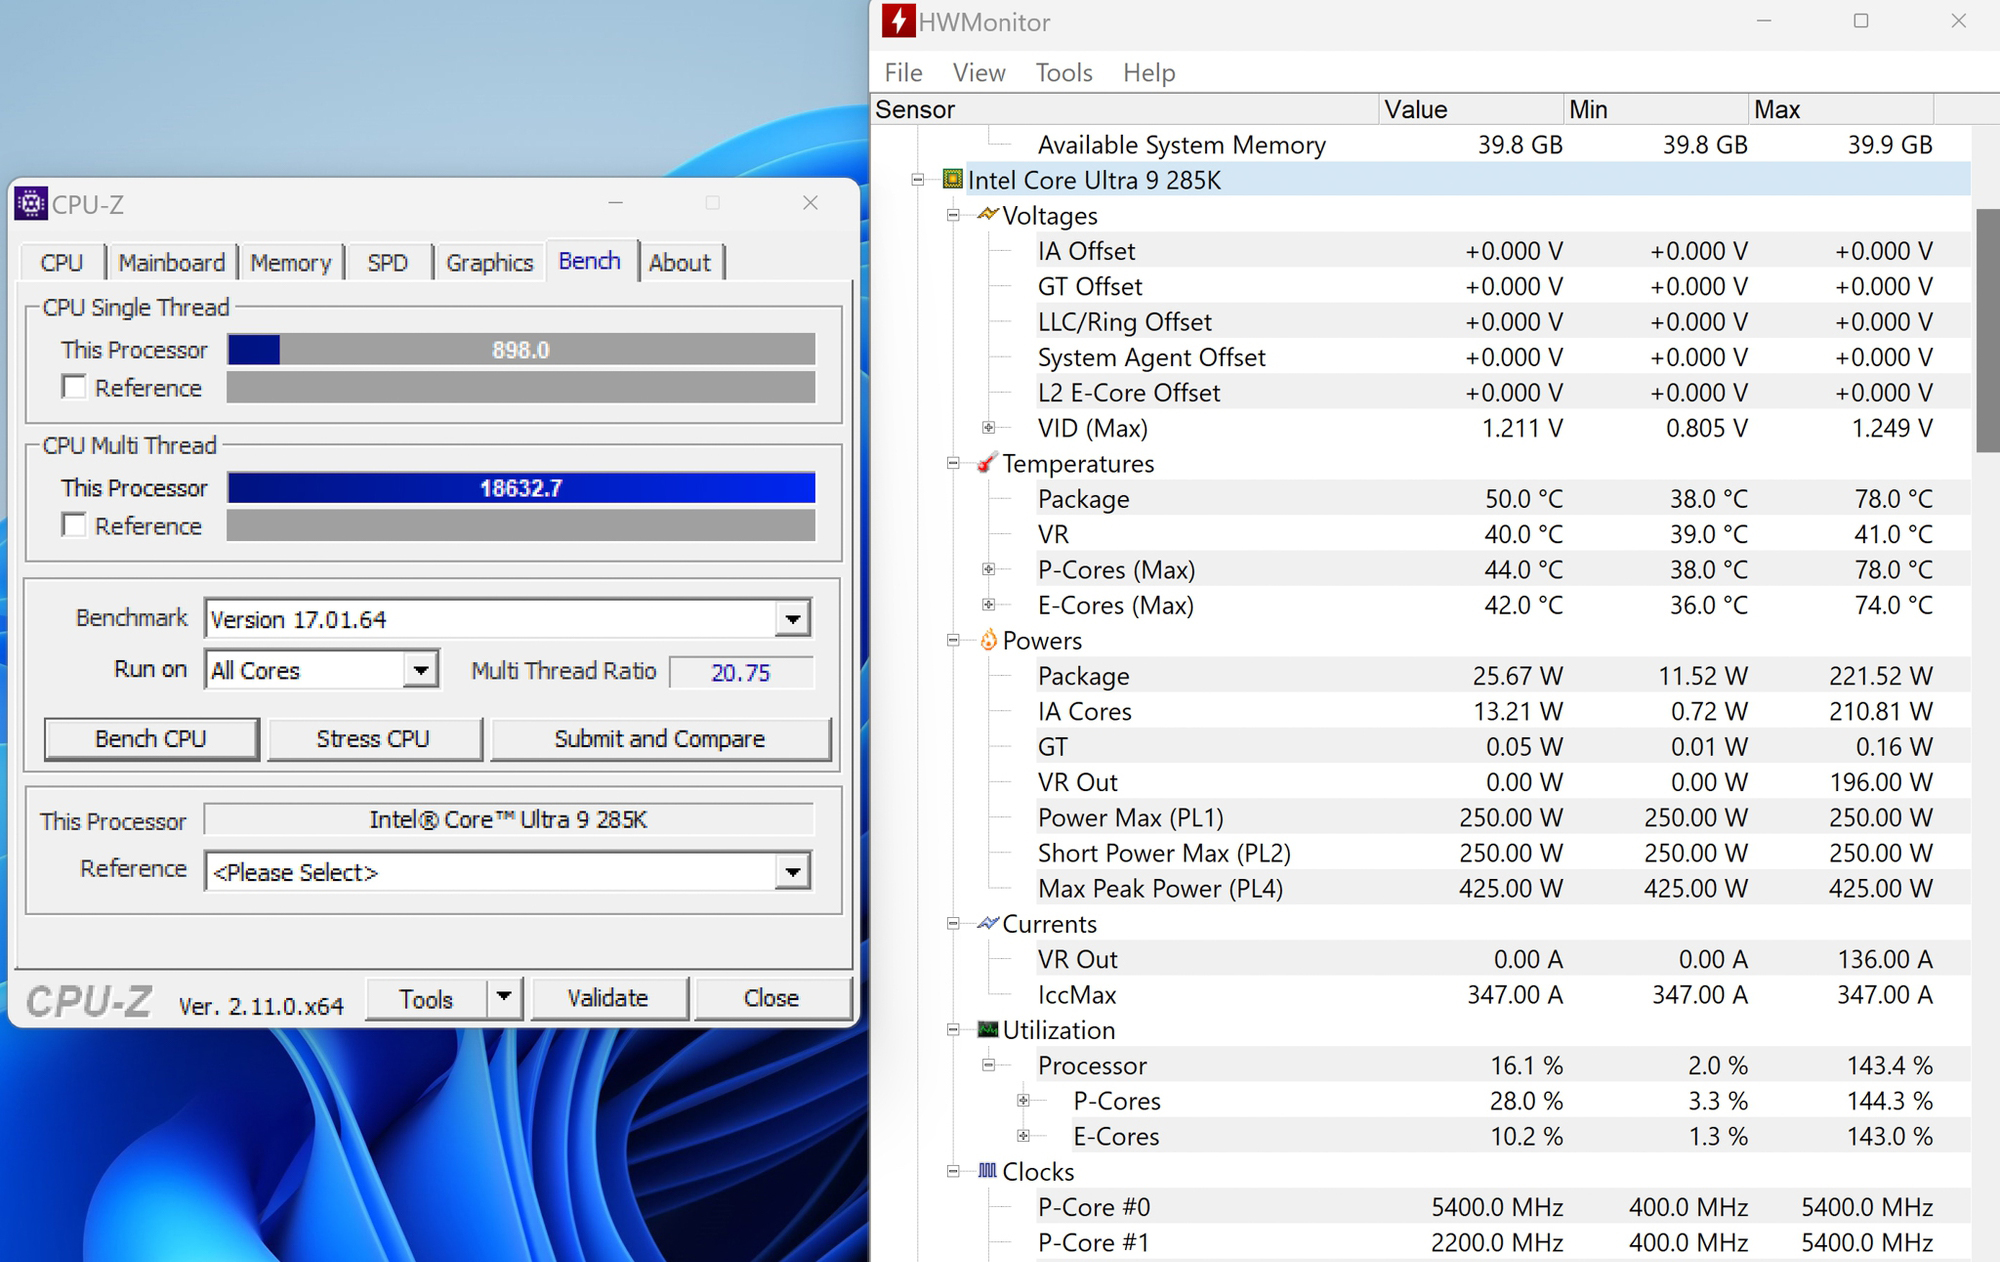2000x1262 pixels.
Task: Click the Utilization graph icon
Action: (x=988, y=1029)
